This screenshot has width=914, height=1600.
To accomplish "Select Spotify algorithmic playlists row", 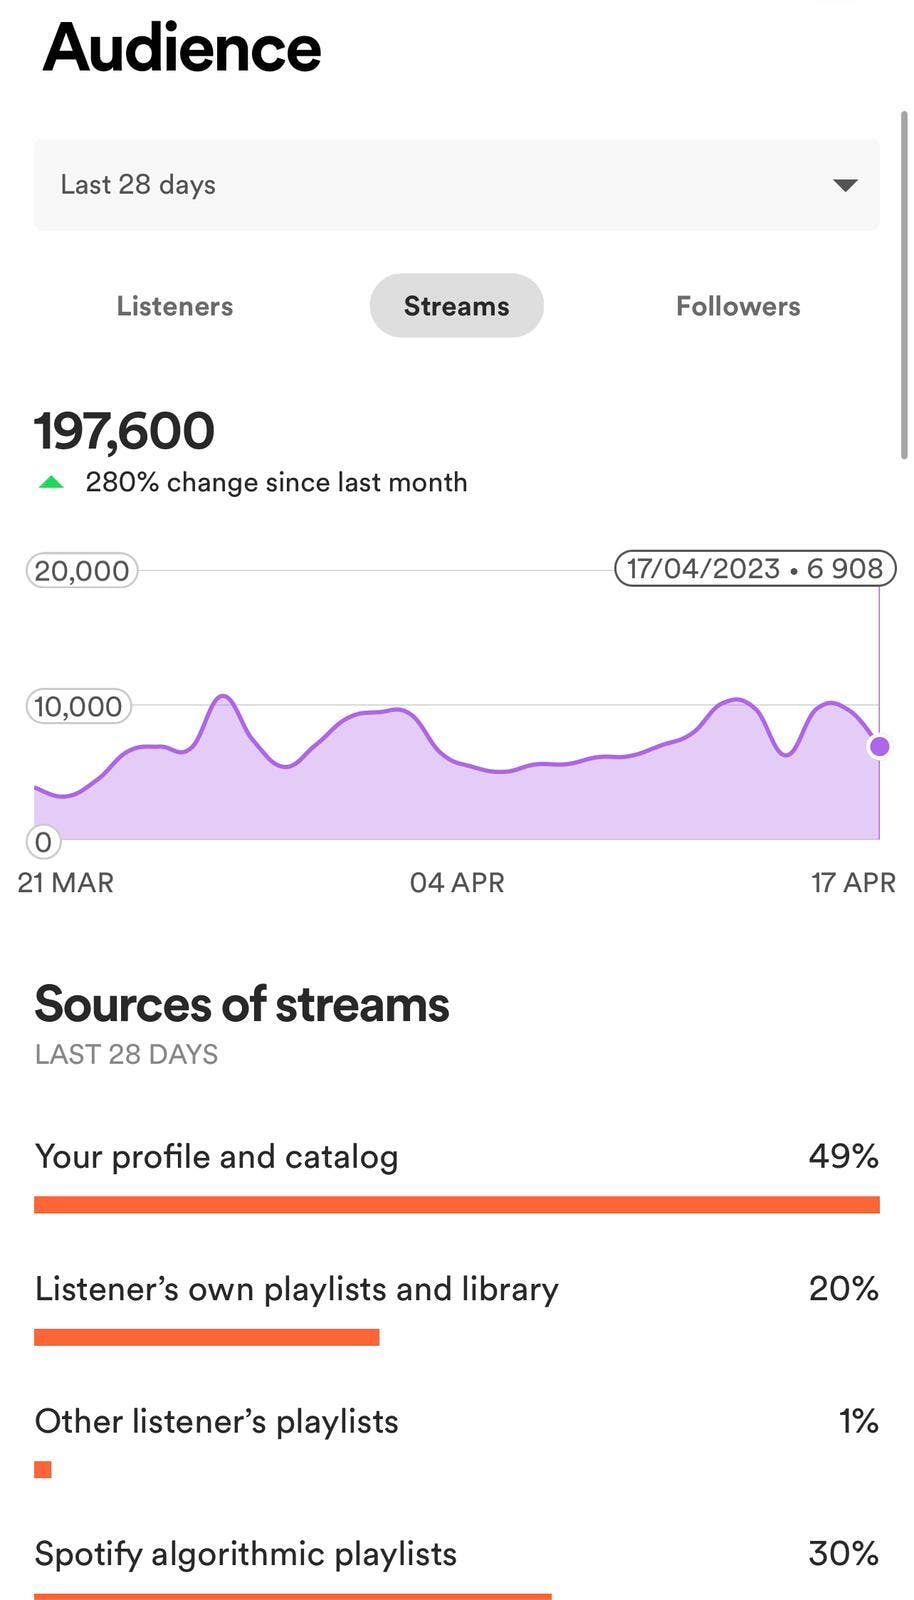I will coord(246,1554).
